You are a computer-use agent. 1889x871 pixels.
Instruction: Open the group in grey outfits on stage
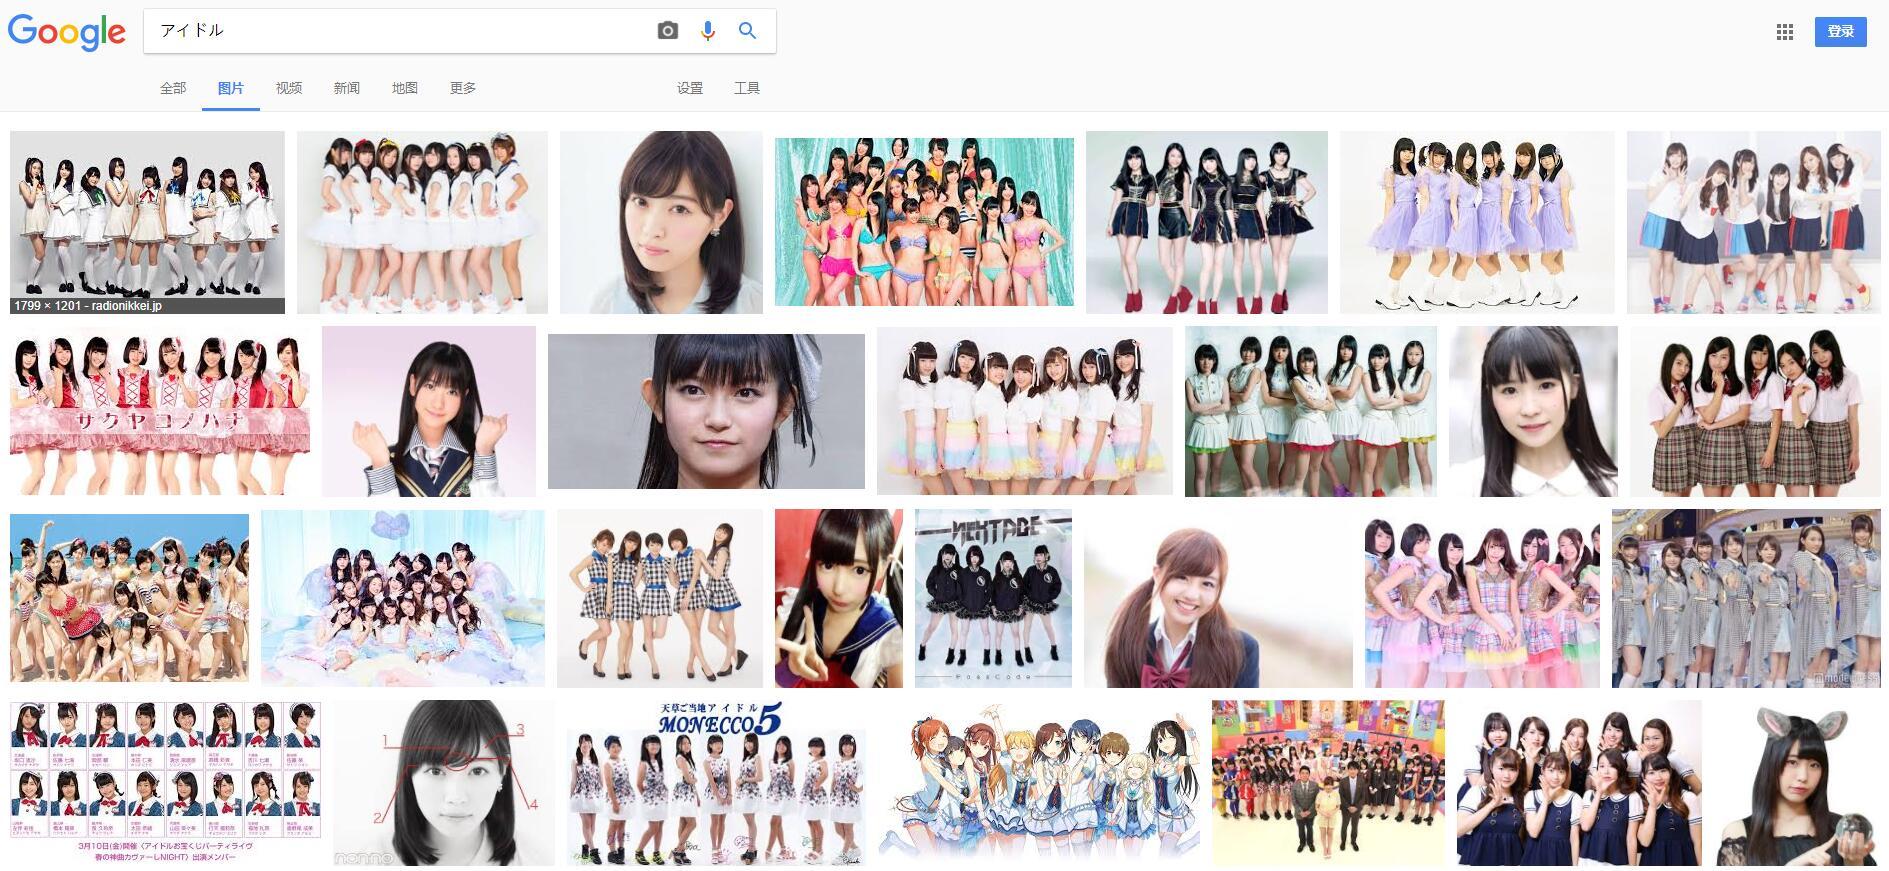tap(1746, 598)
